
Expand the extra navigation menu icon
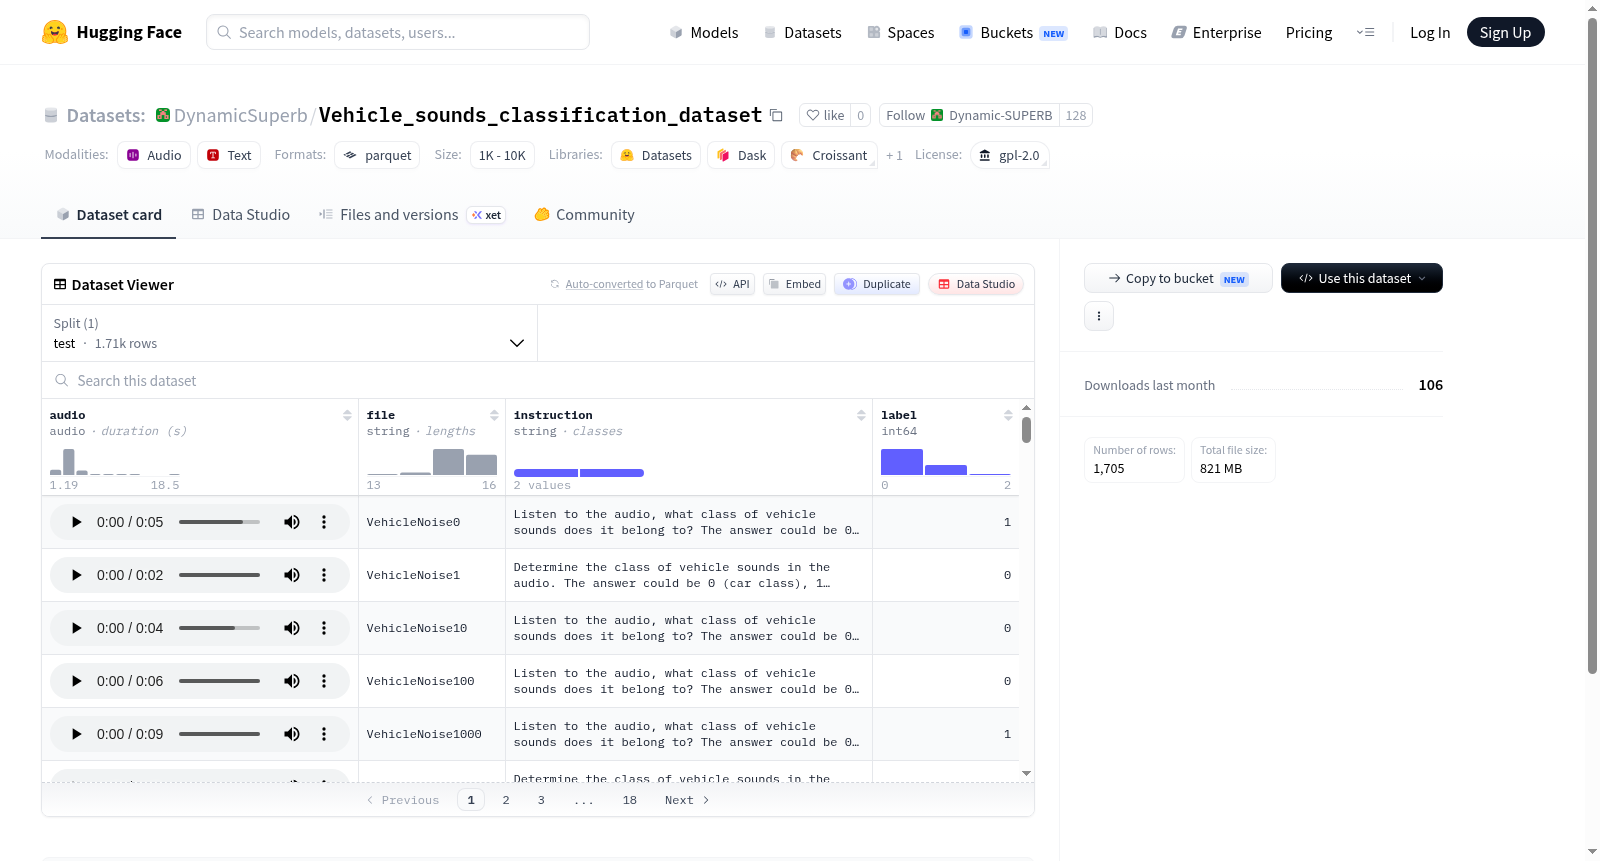[x=1365, y=32]
